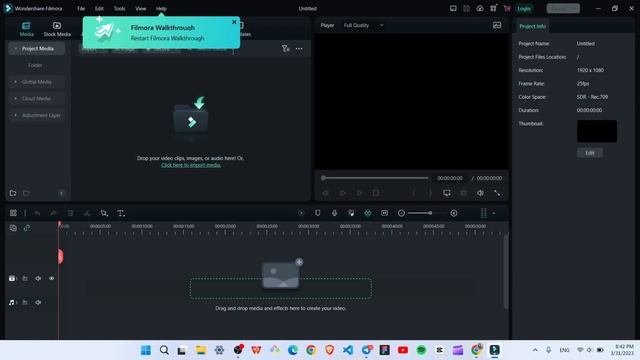
Task: Click the timeline marker shield icon
Action: pos(318,213)
